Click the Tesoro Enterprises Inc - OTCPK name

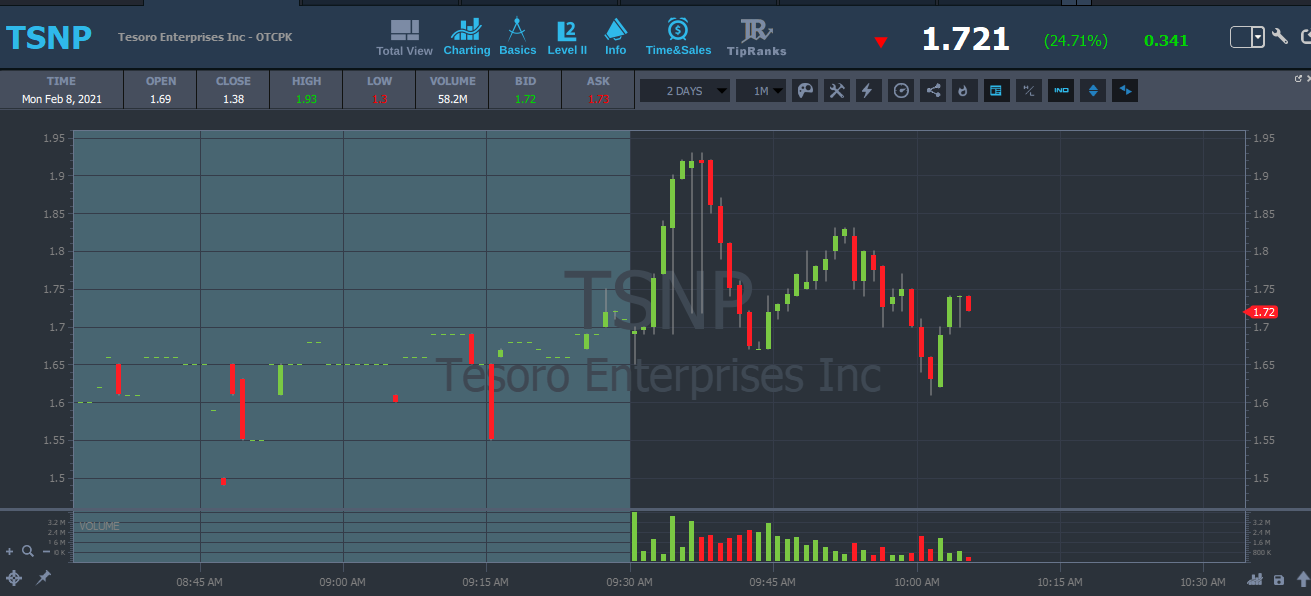(205, 38)
